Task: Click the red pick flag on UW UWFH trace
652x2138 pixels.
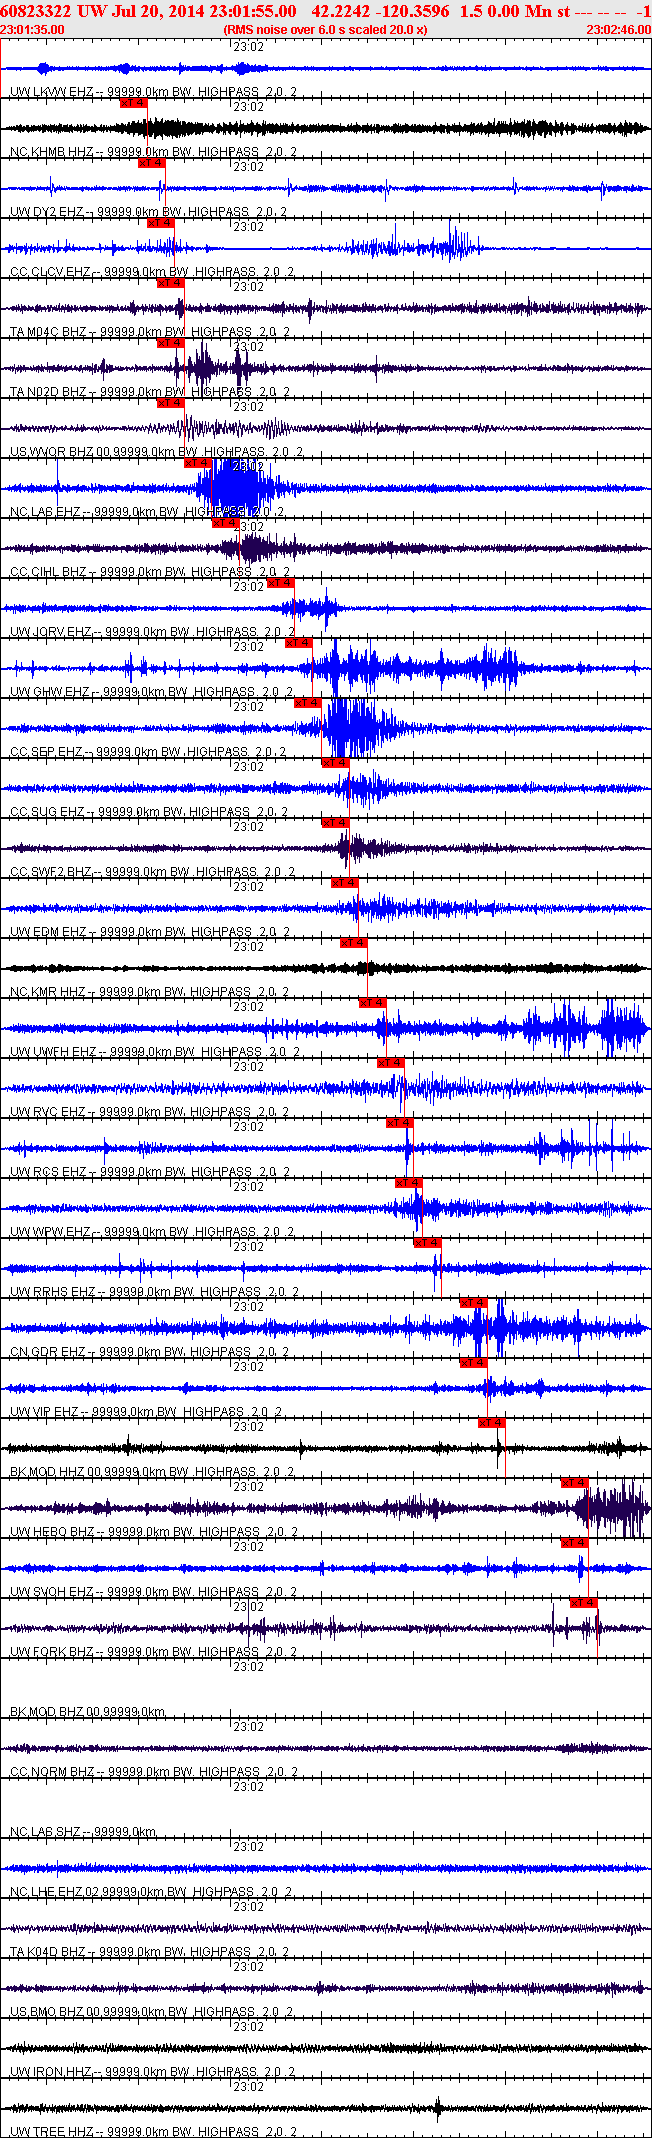Action: [373, 1002]
